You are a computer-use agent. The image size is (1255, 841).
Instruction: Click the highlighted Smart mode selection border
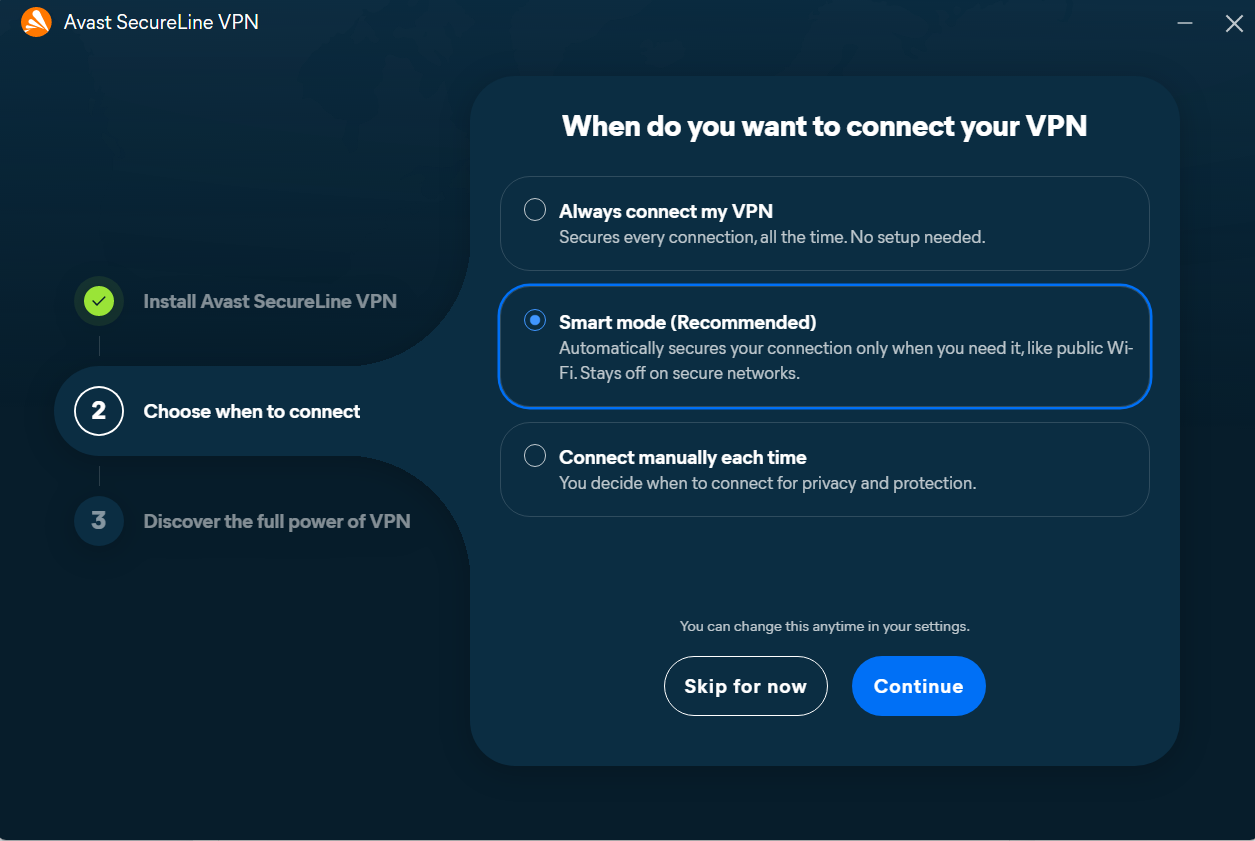pos(825,289)
